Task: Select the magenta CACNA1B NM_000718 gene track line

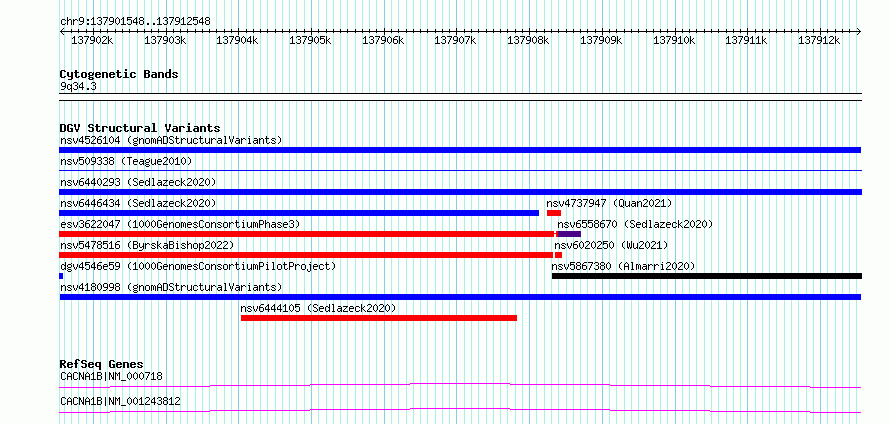Action: (x=460, y=386)
